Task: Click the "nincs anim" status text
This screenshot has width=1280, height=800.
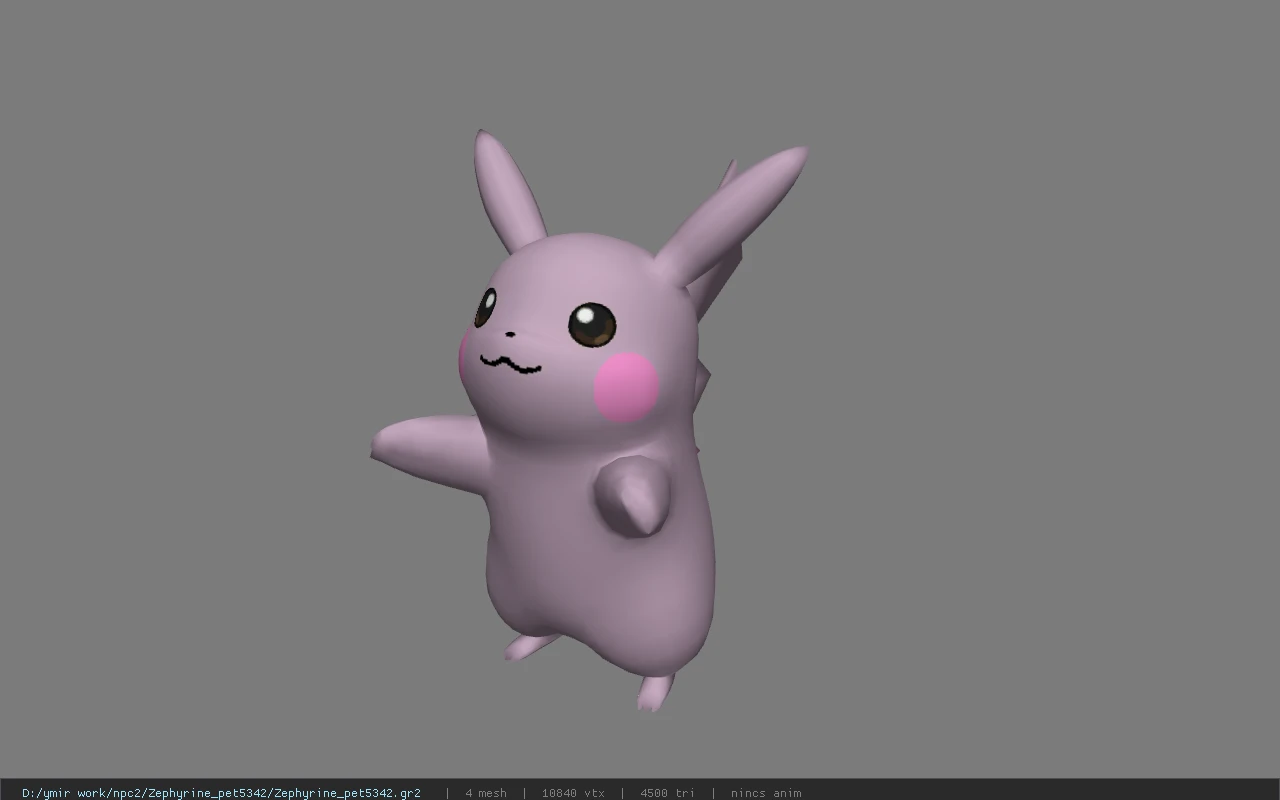Action: pyautogui.click(x=766, y=793)
